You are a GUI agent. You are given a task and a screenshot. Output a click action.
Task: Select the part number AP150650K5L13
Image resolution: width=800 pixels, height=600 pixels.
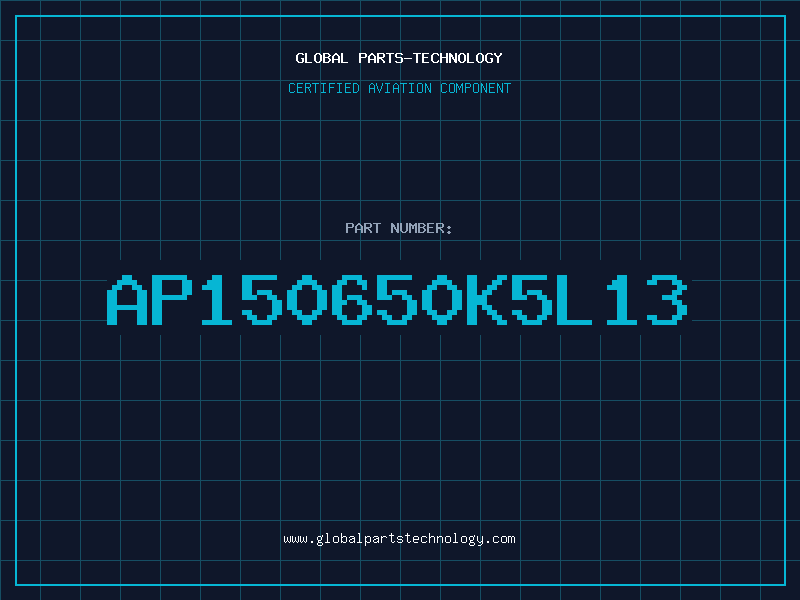coord(397,299)
